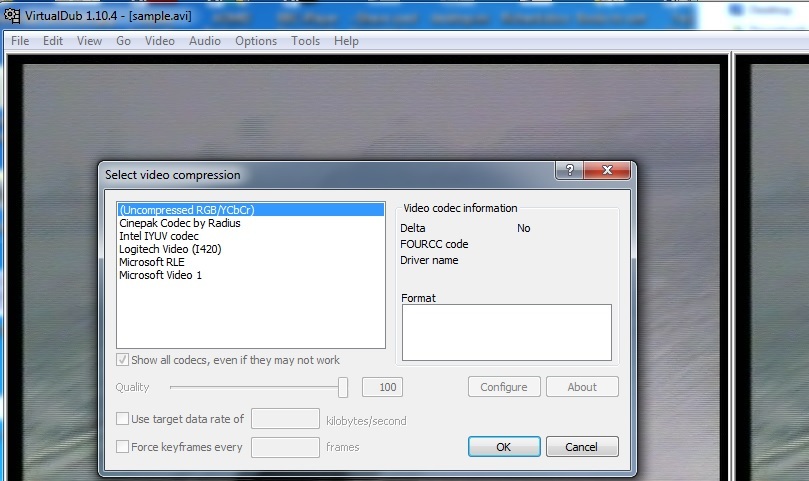
Task: Click the target data rate kilobytes field
Action: click(285, 419)
